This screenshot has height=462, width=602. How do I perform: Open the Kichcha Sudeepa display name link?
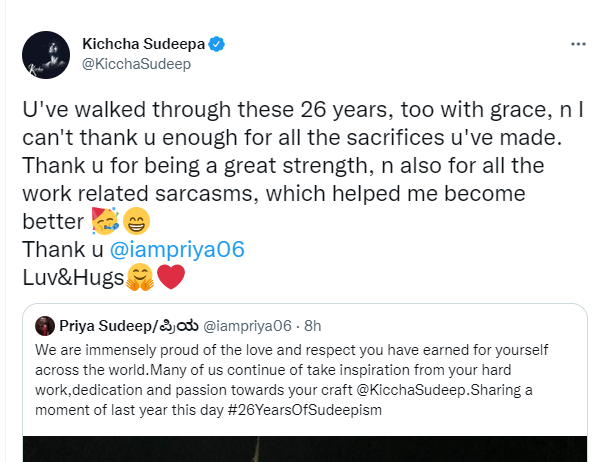coord(142,45)
